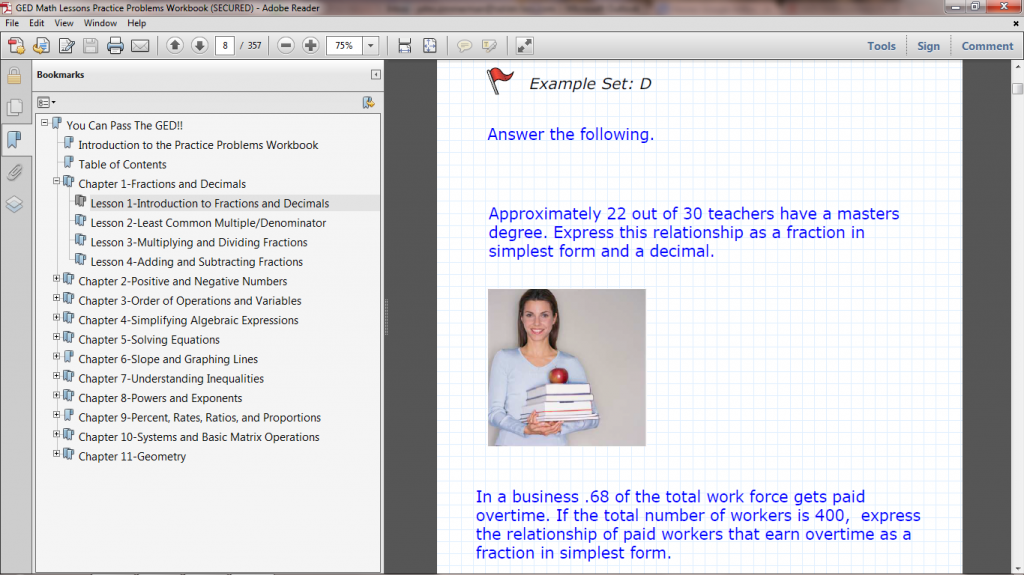1024x575 pixels.
Task: Open the View menu
Action: coord(64,23)
